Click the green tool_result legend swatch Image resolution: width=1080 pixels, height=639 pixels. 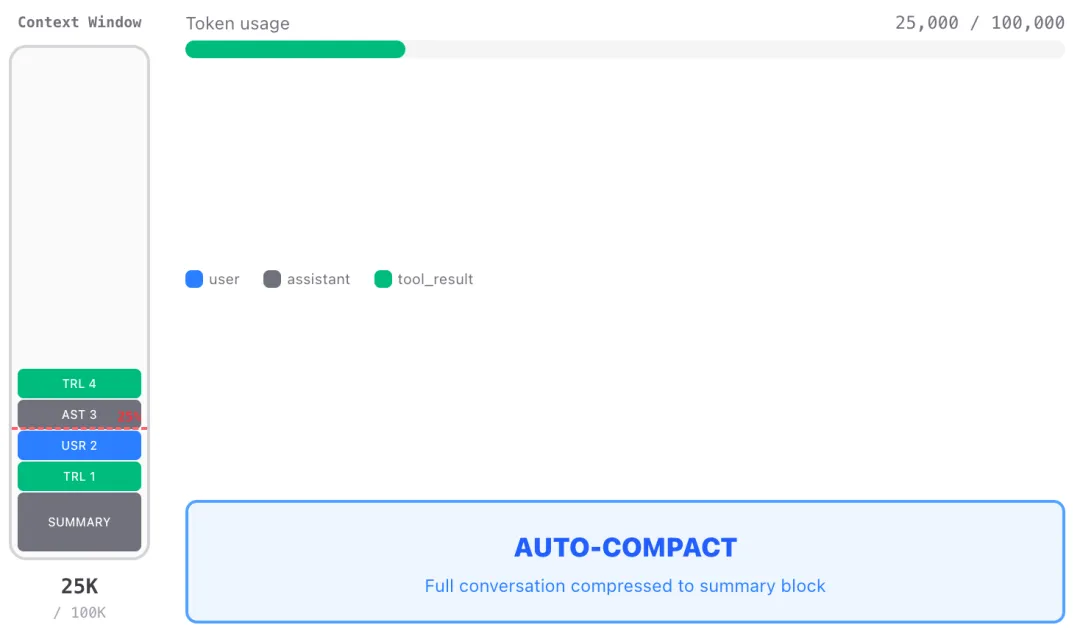383,279
